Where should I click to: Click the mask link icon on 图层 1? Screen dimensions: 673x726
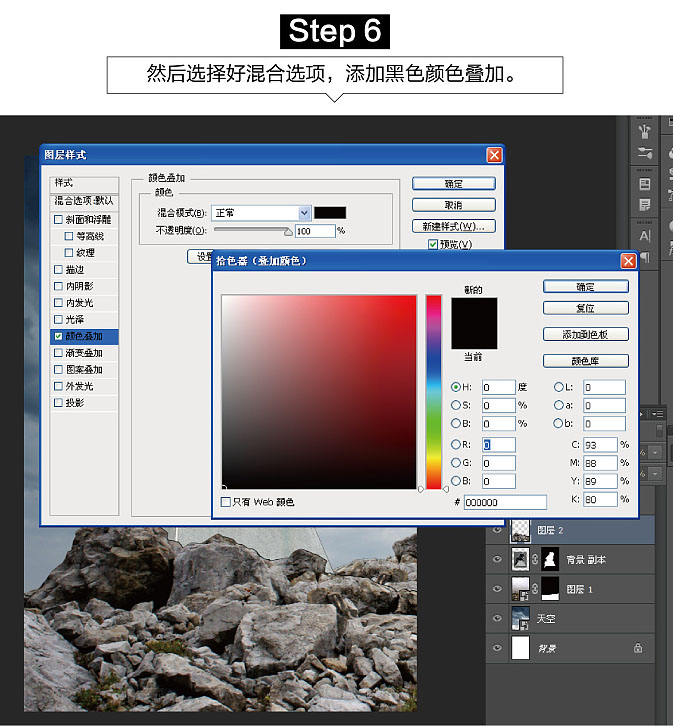tap(535, 588)
